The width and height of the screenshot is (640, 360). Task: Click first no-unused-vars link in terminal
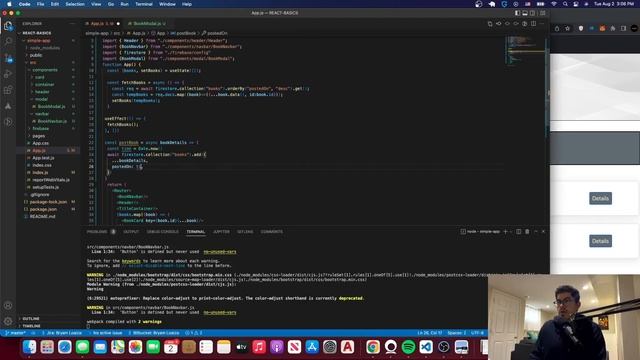220,252
